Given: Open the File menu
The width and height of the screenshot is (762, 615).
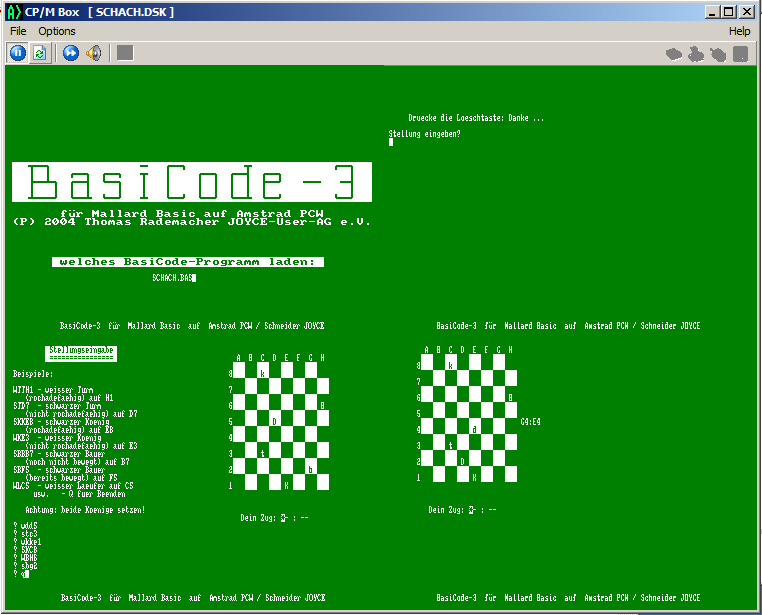Looking at the screenshot, I should click(x=18, y=31).
